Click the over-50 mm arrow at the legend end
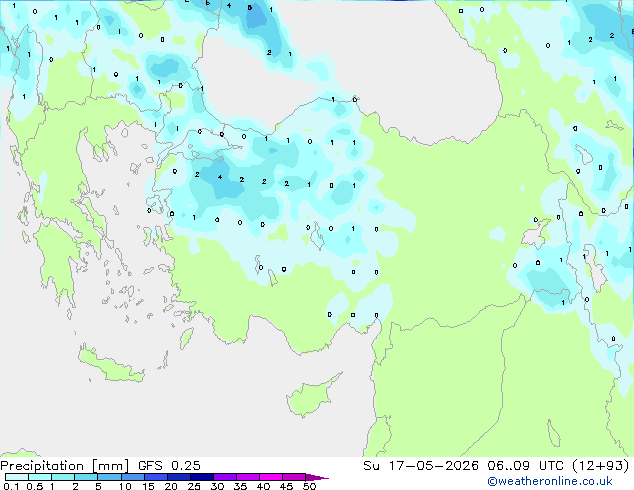 pyautogui.click(x=317, y=478)
